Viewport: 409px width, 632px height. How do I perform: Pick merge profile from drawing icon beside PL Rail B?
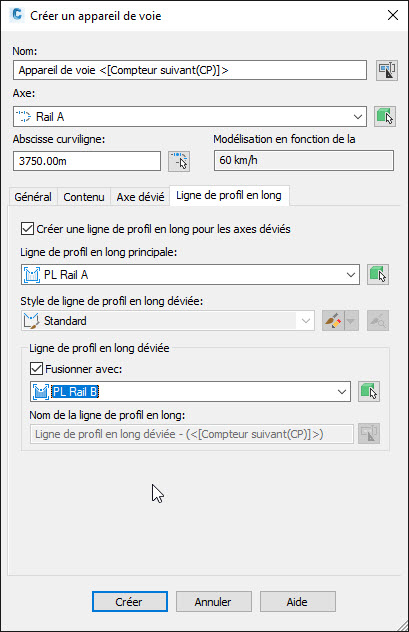click(369, 391)
